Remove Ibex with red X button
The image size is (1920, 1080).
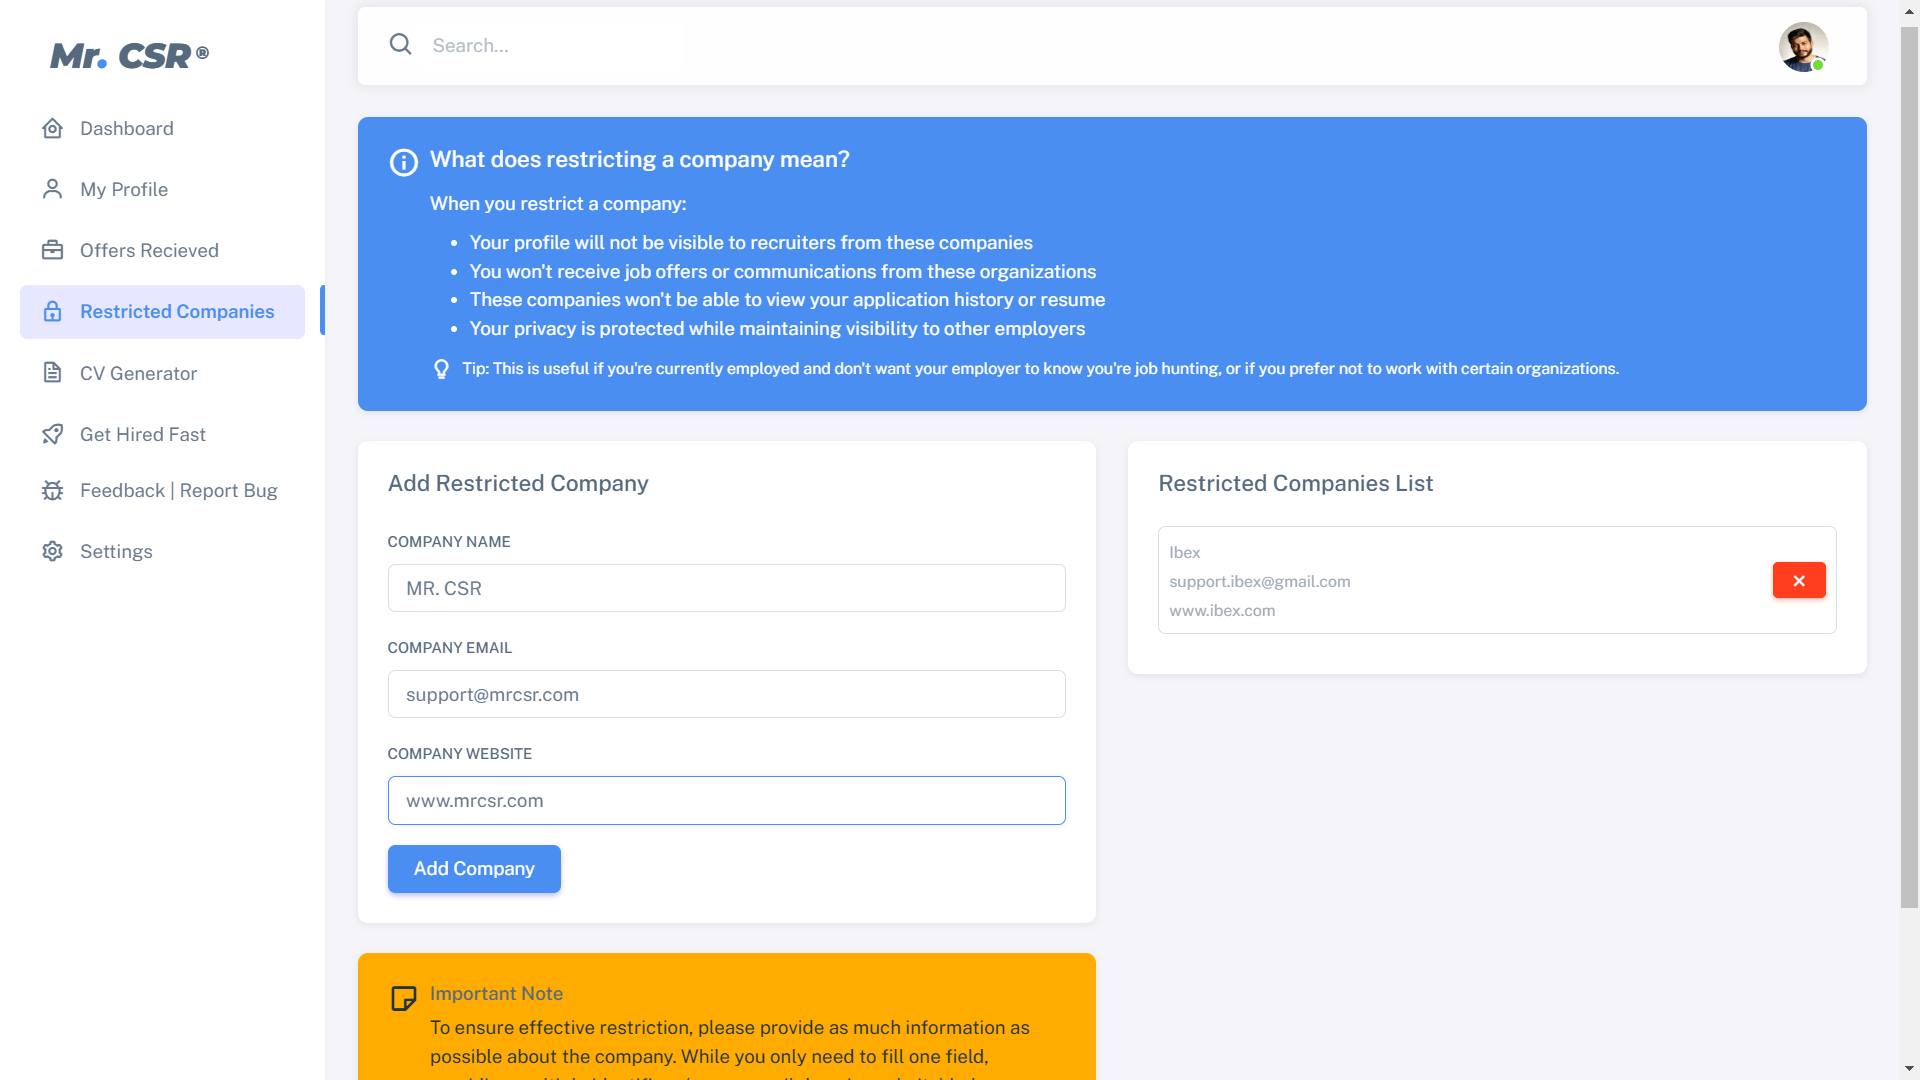pos(1798,581)
